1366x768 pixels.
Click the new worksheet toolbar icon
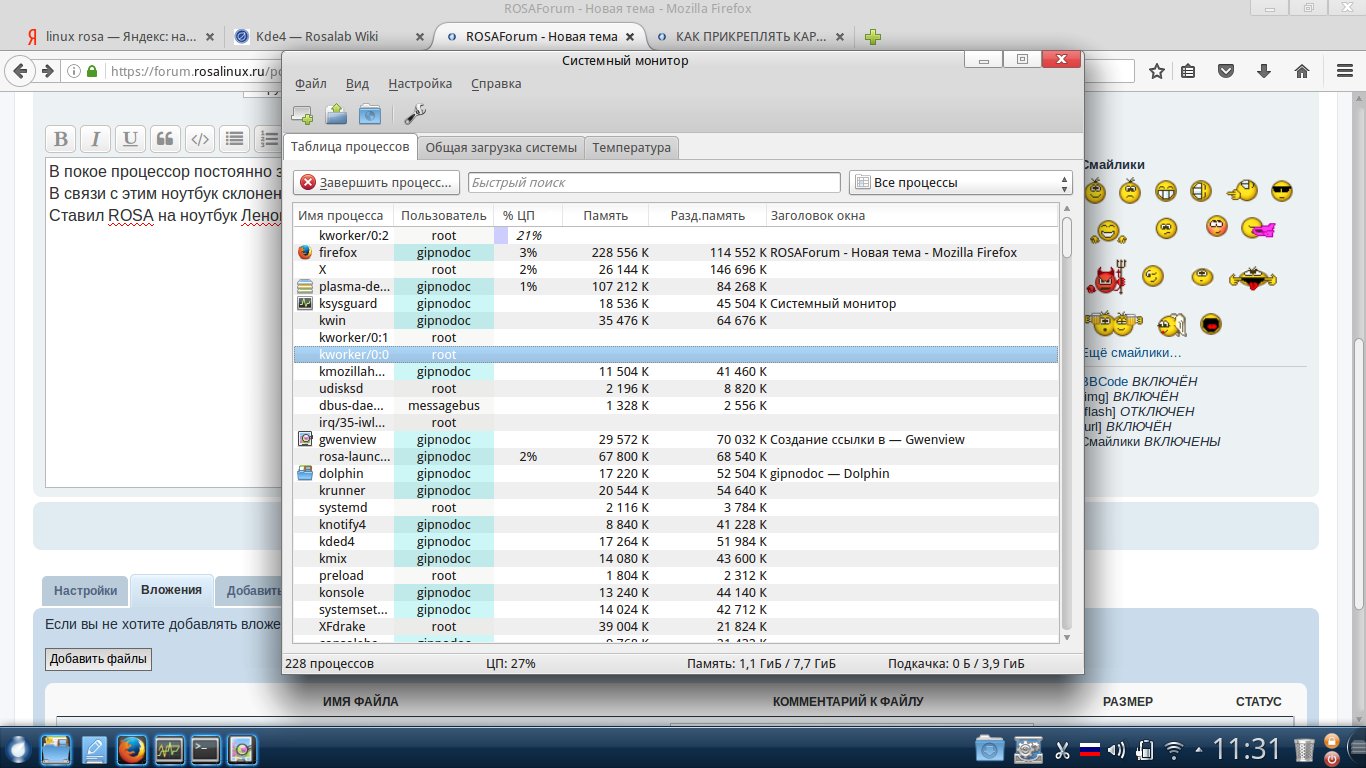pyautogui.click(x=302, y=115)
